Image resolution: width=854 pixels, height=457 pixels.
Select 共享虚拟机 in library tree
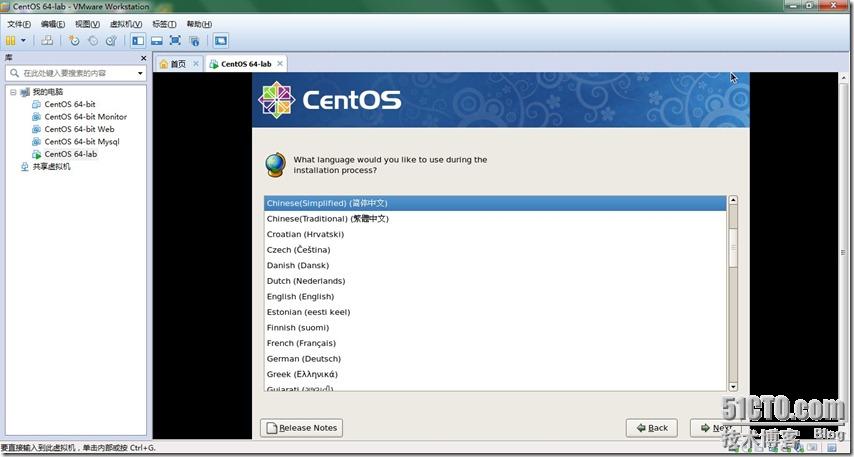coord(51,167)
